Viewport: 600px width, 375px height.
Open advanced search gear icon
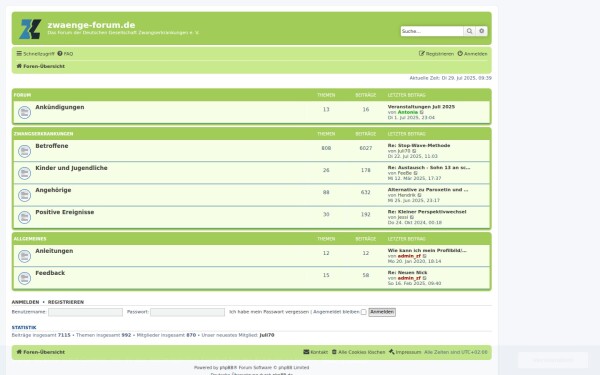click(481, 31)
